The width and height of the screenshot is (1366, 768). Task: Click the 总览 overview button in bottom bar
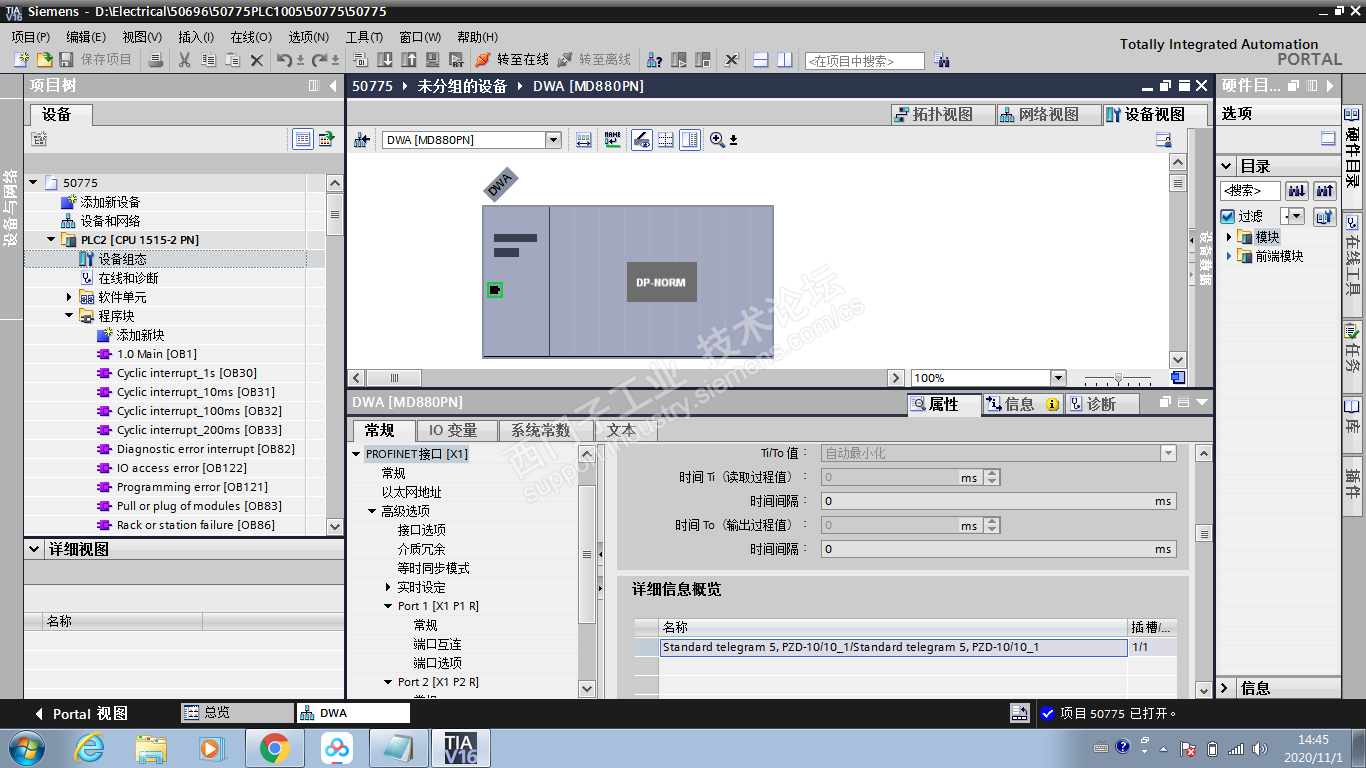pyautogui.click(x=238, y=713)
